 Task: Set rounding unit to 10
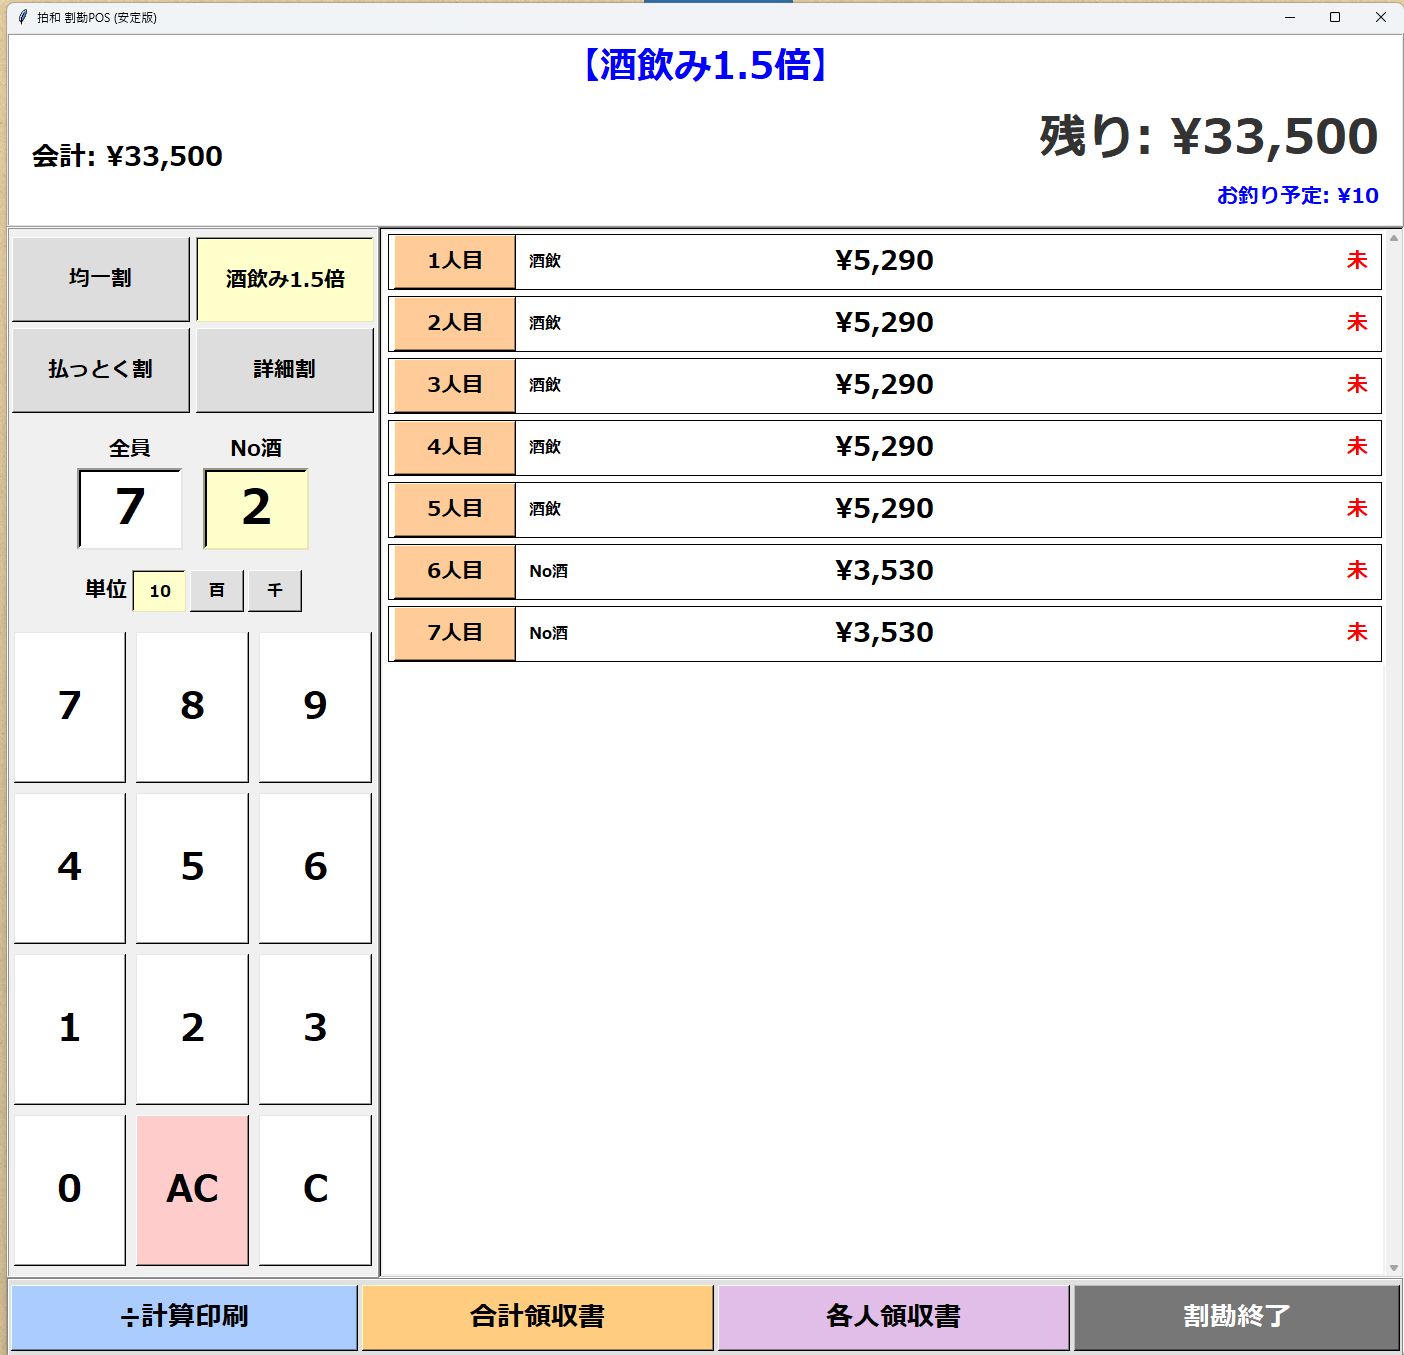tap(160, 591)
